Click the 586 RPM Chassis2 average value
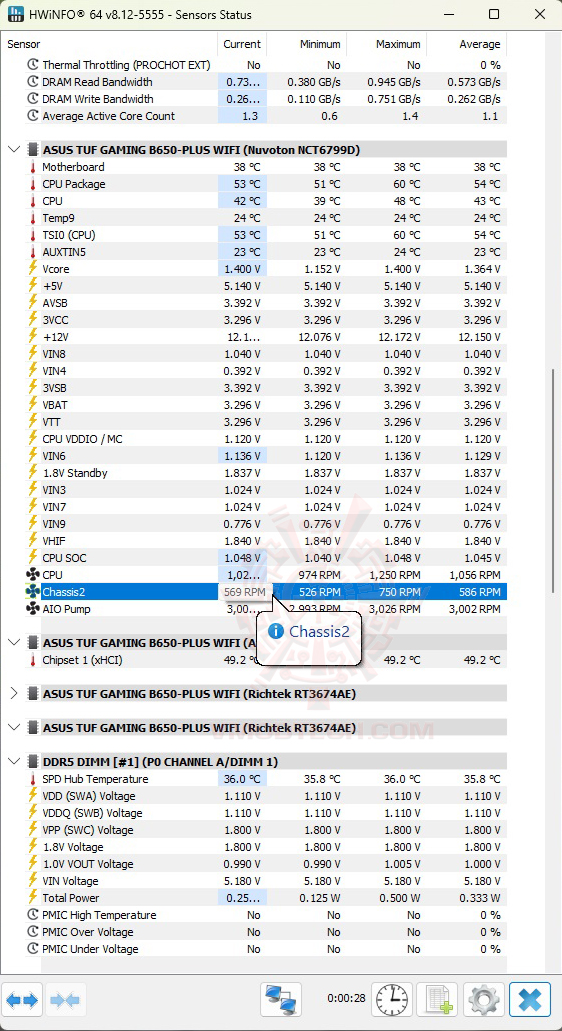This screenshot has width=562, height=1031. [480, 592]
